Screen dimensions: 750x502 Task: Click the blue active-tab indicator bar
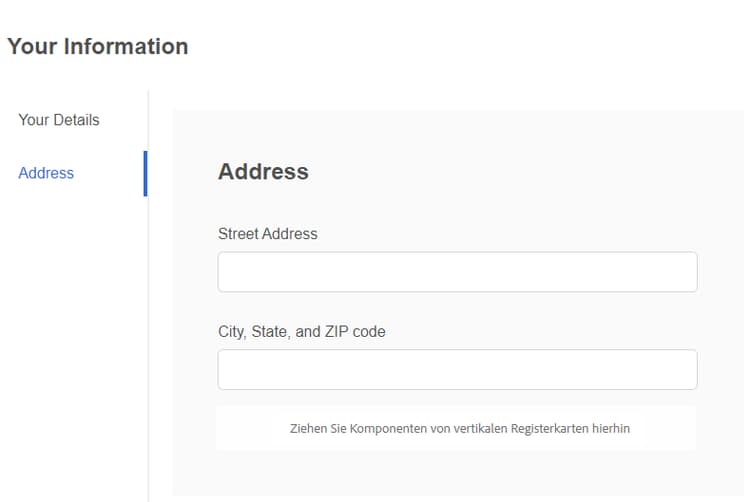[x=145, y=173]
